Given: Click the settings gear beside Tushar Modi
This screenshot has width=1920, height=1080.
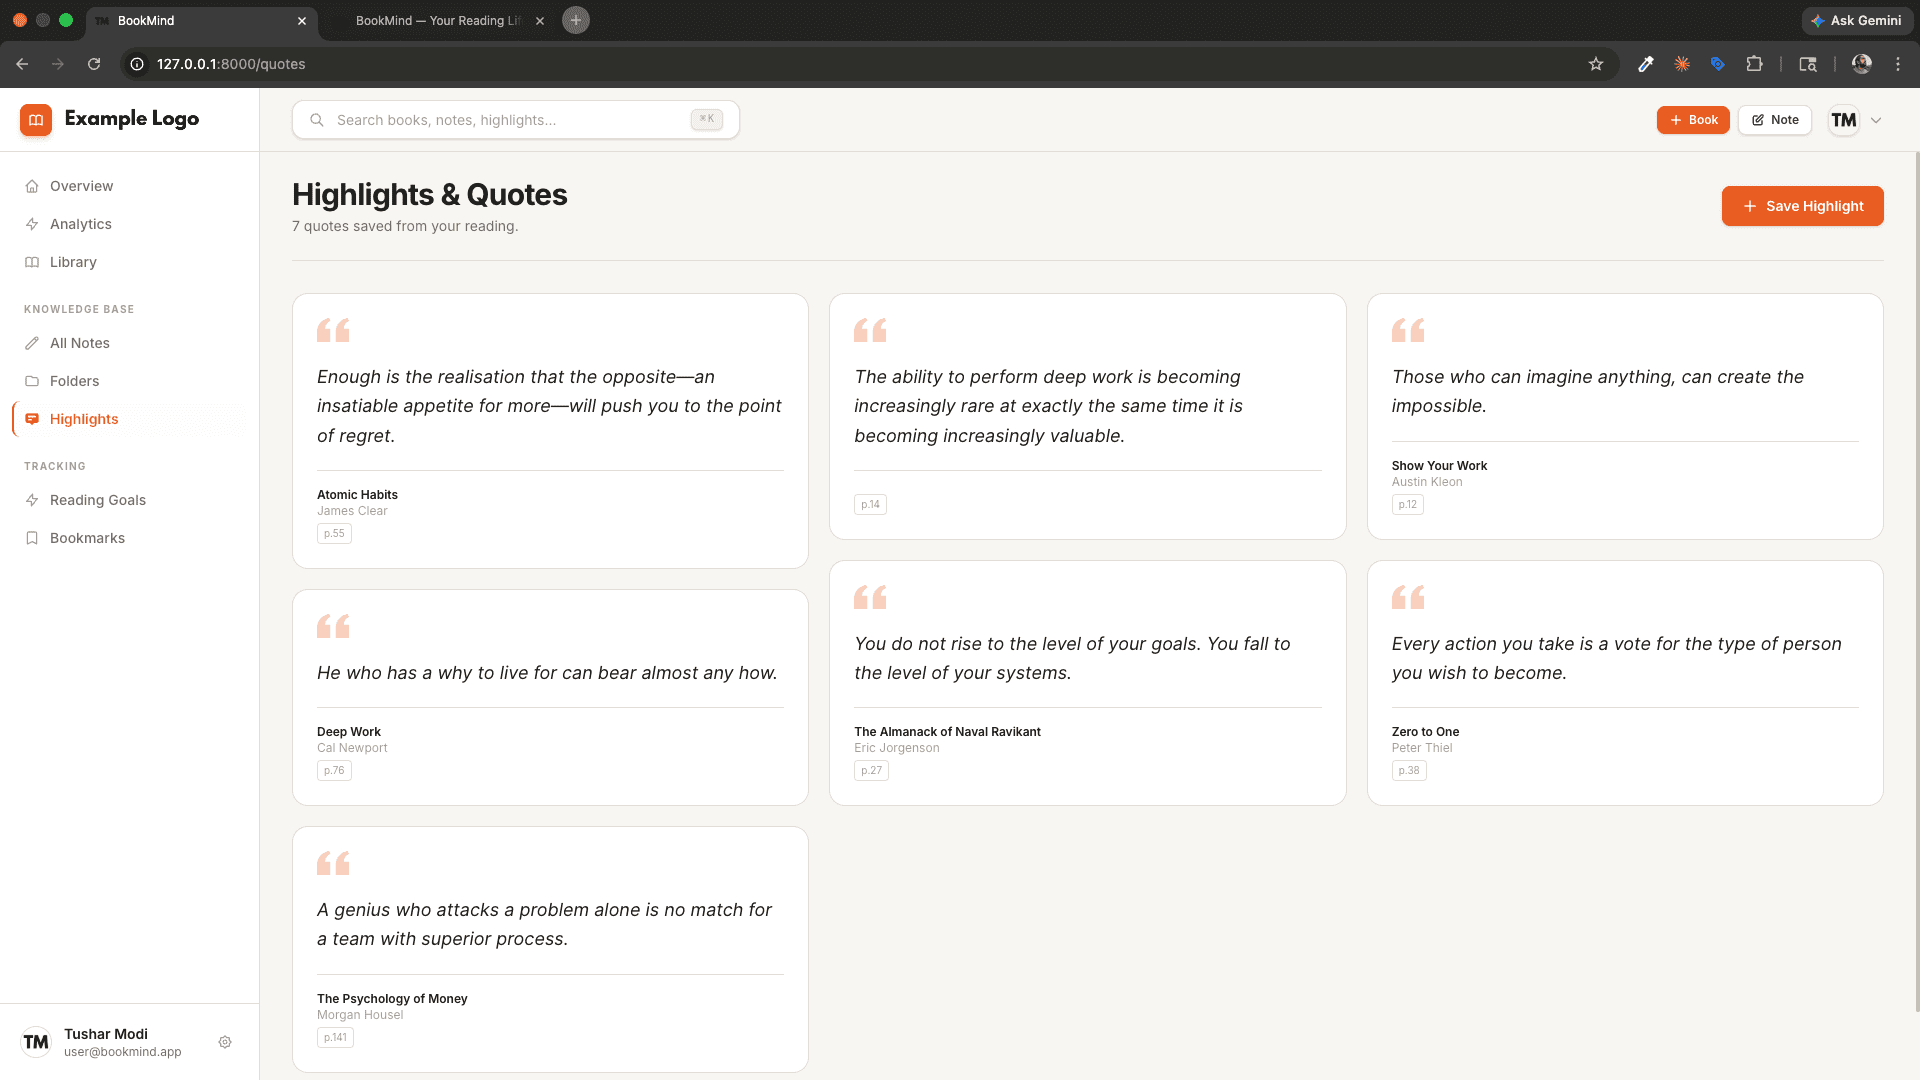Looking at the screenshot, I should pyautogui.click(x=225, y=1042).
